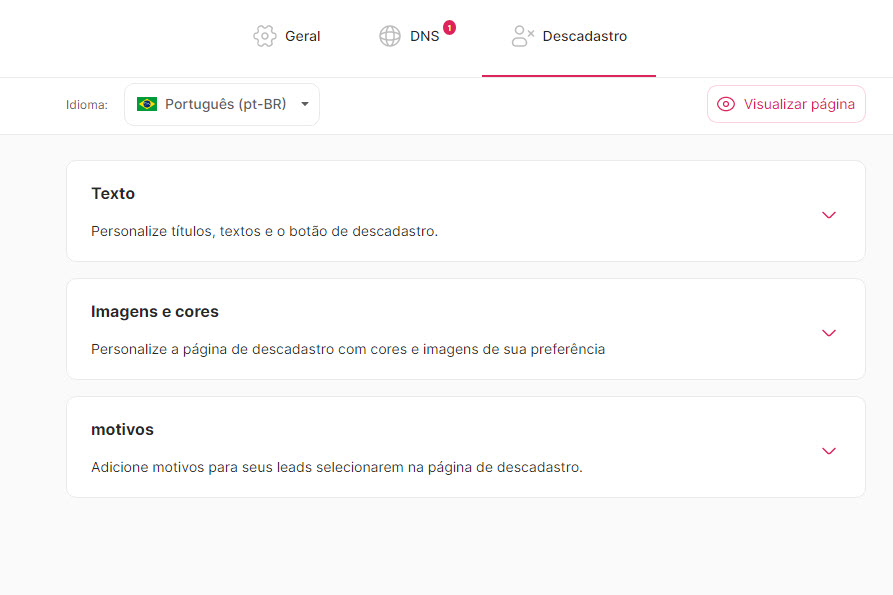Click the Idioma label

87,105
